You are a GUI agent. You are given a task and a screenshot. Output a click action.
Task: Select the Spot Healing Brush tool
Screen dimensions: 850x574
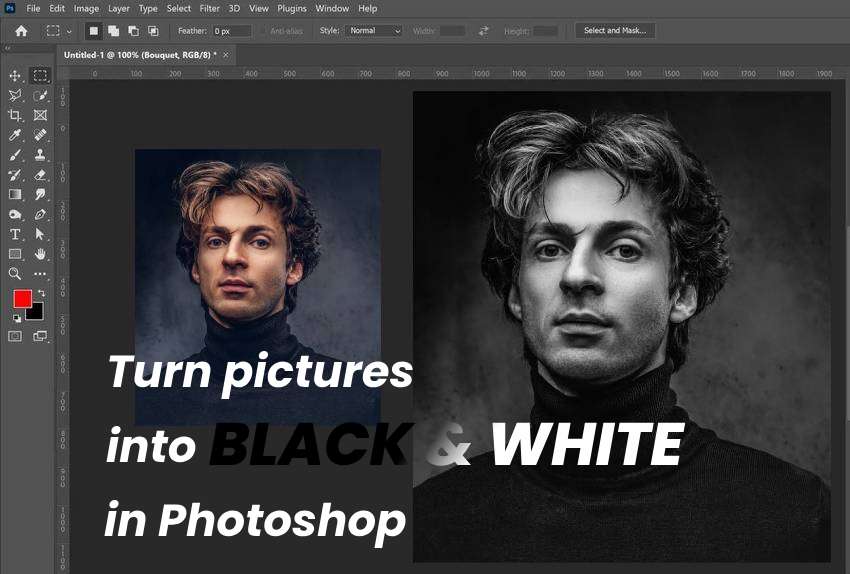click(40, 134)
